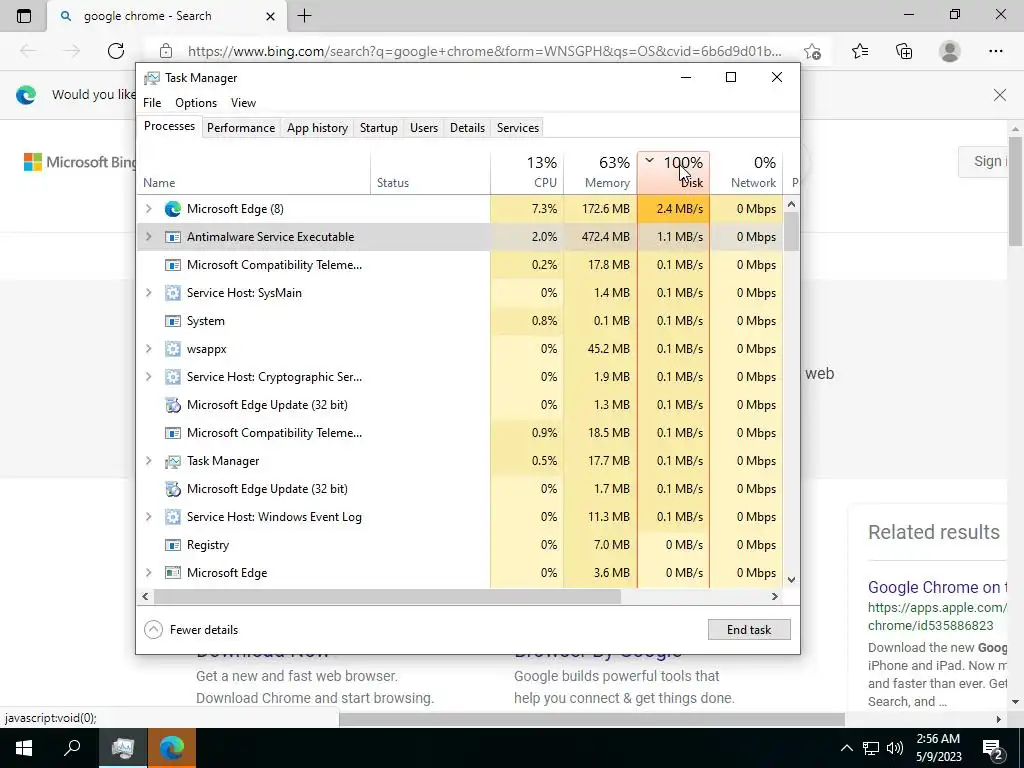This screenshot has width=1024, height=768.
Task: Open the Task Manager Options menu
Action: [x=196, y=103]
